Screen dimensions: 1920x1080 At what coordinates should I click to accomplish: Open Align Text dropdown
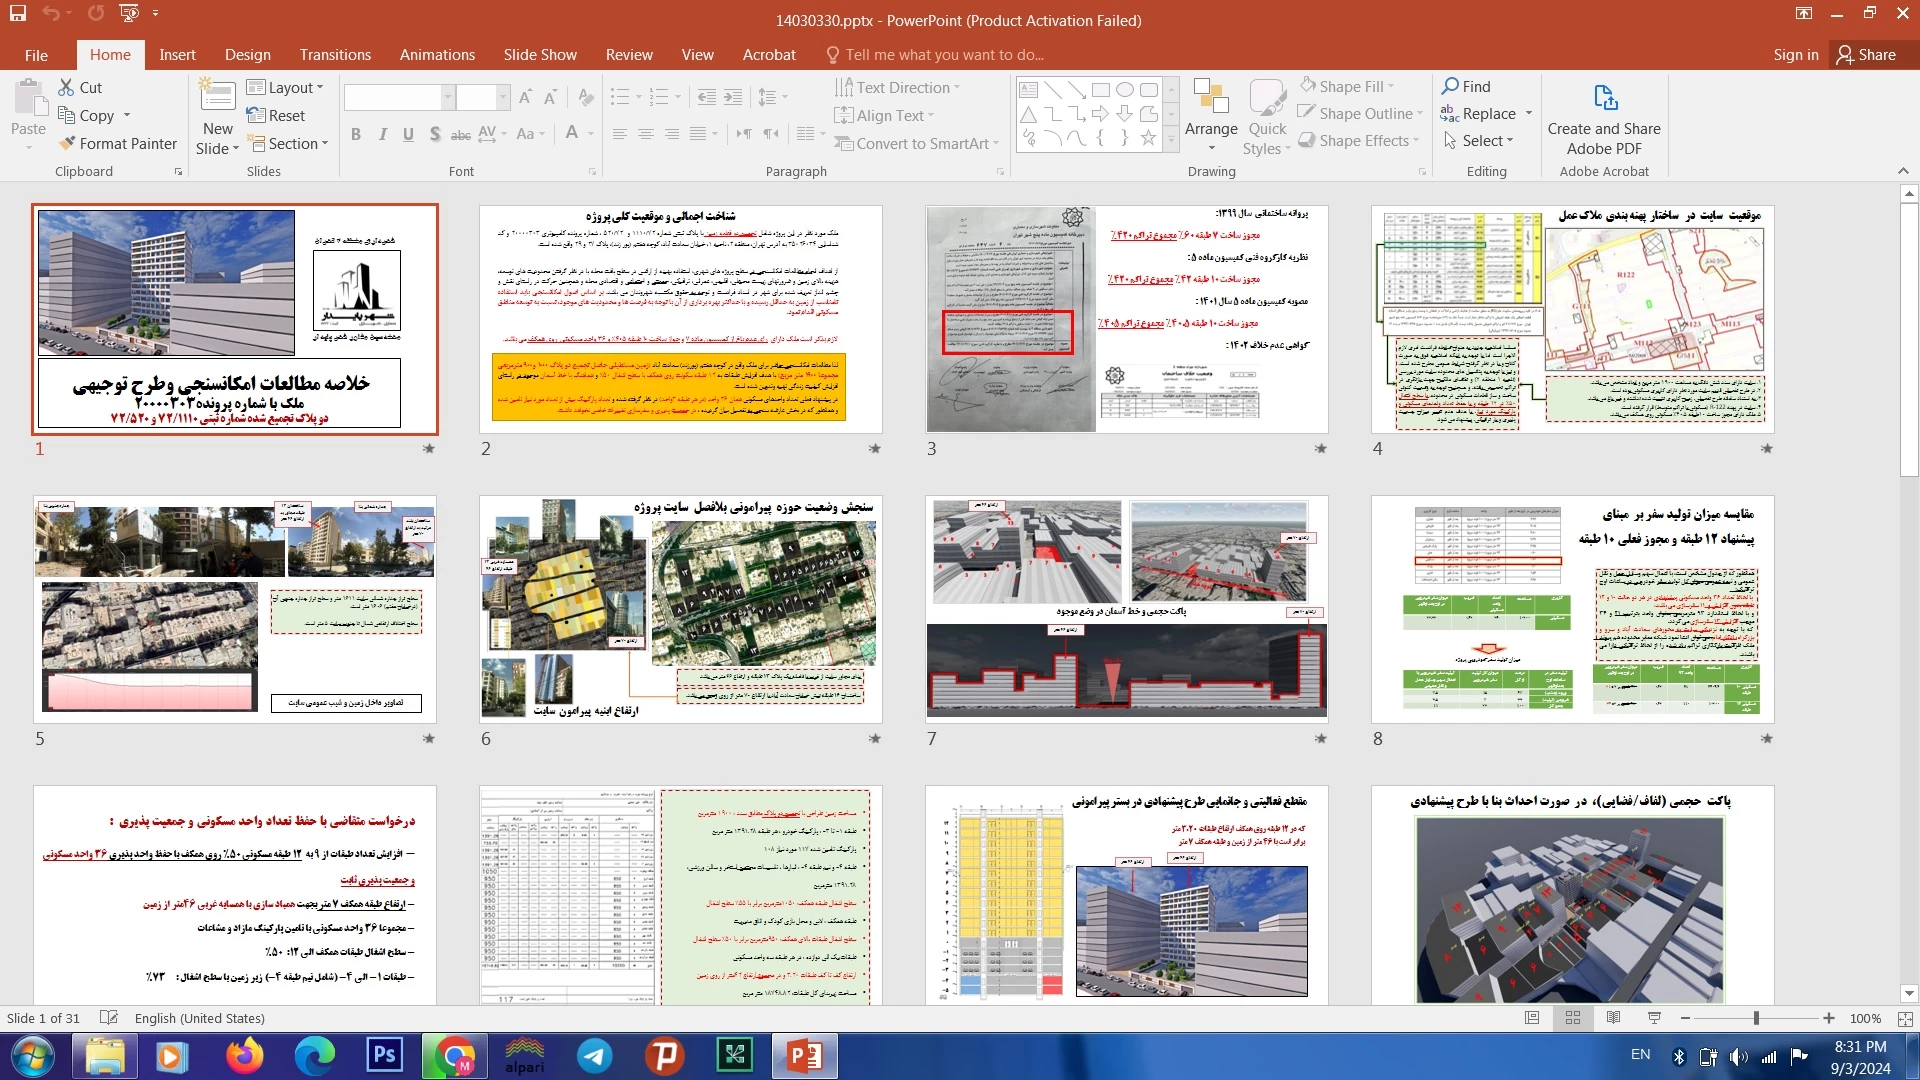click(x=884, y=115)
